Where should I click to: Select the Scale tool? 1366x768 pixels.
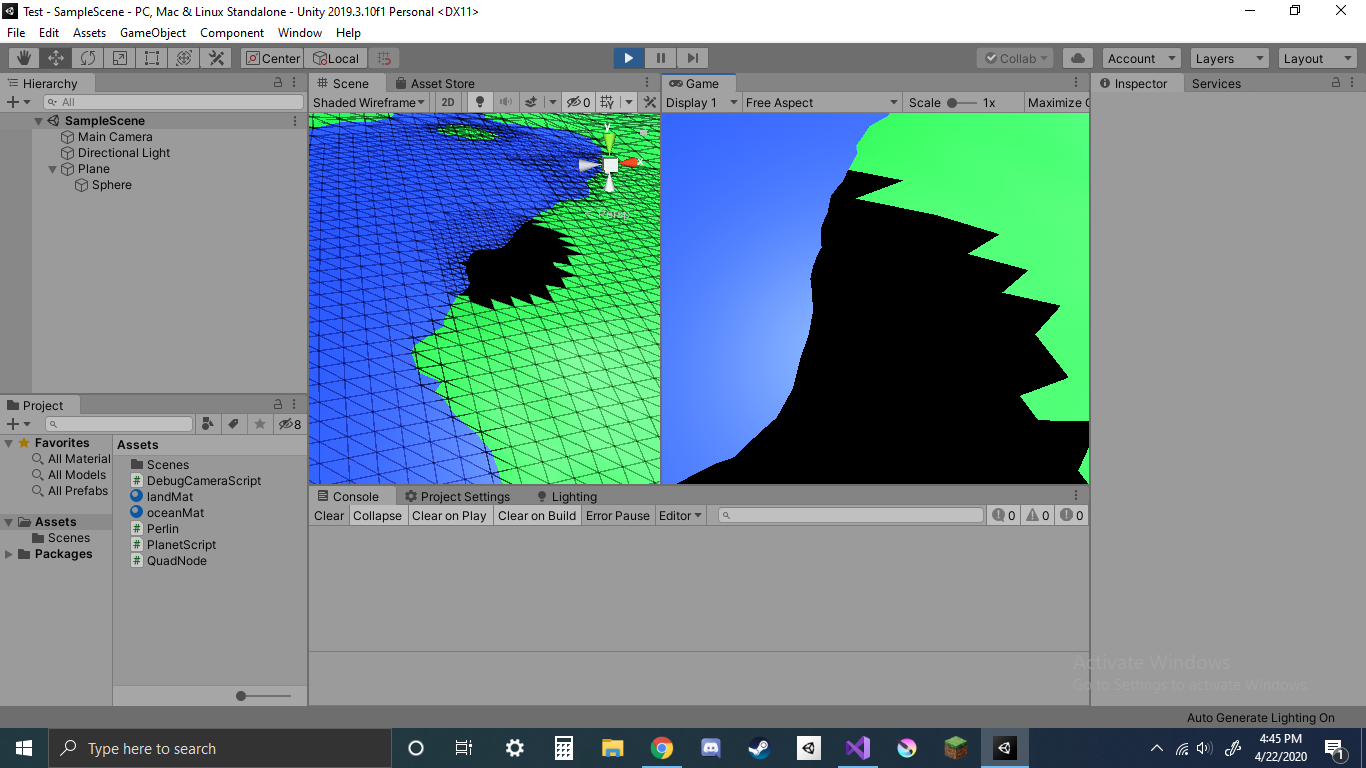click(120, 58)
